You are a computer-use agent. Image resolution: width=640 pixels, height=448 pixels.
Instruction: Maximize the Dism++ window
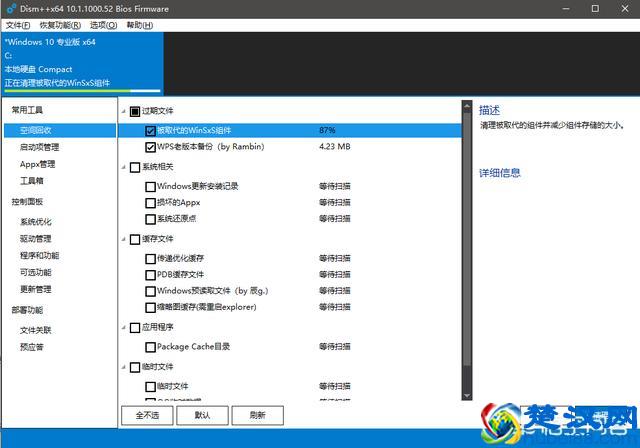[x=596, y=9]
